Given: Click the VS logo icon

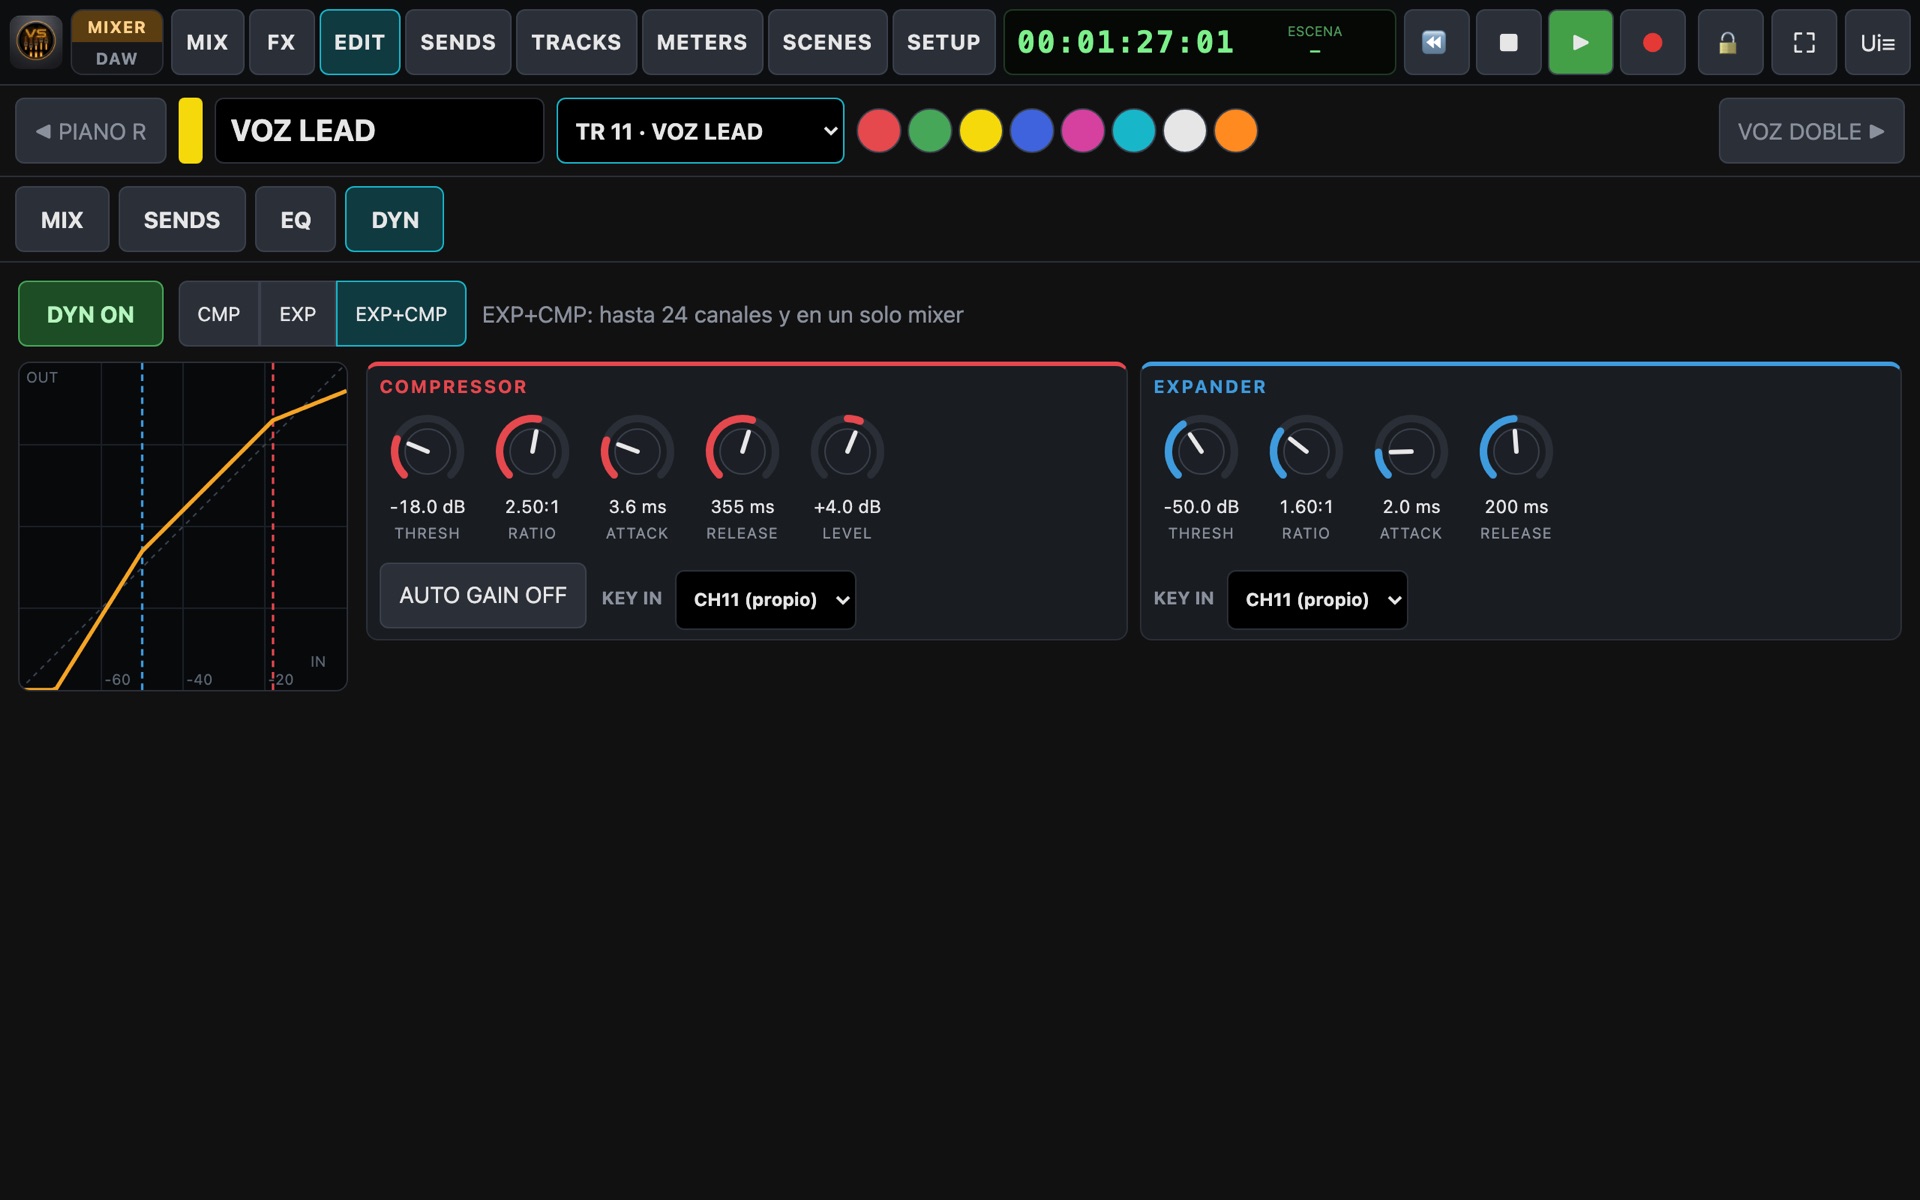Looking at the screenshot, I should (36, 42).
